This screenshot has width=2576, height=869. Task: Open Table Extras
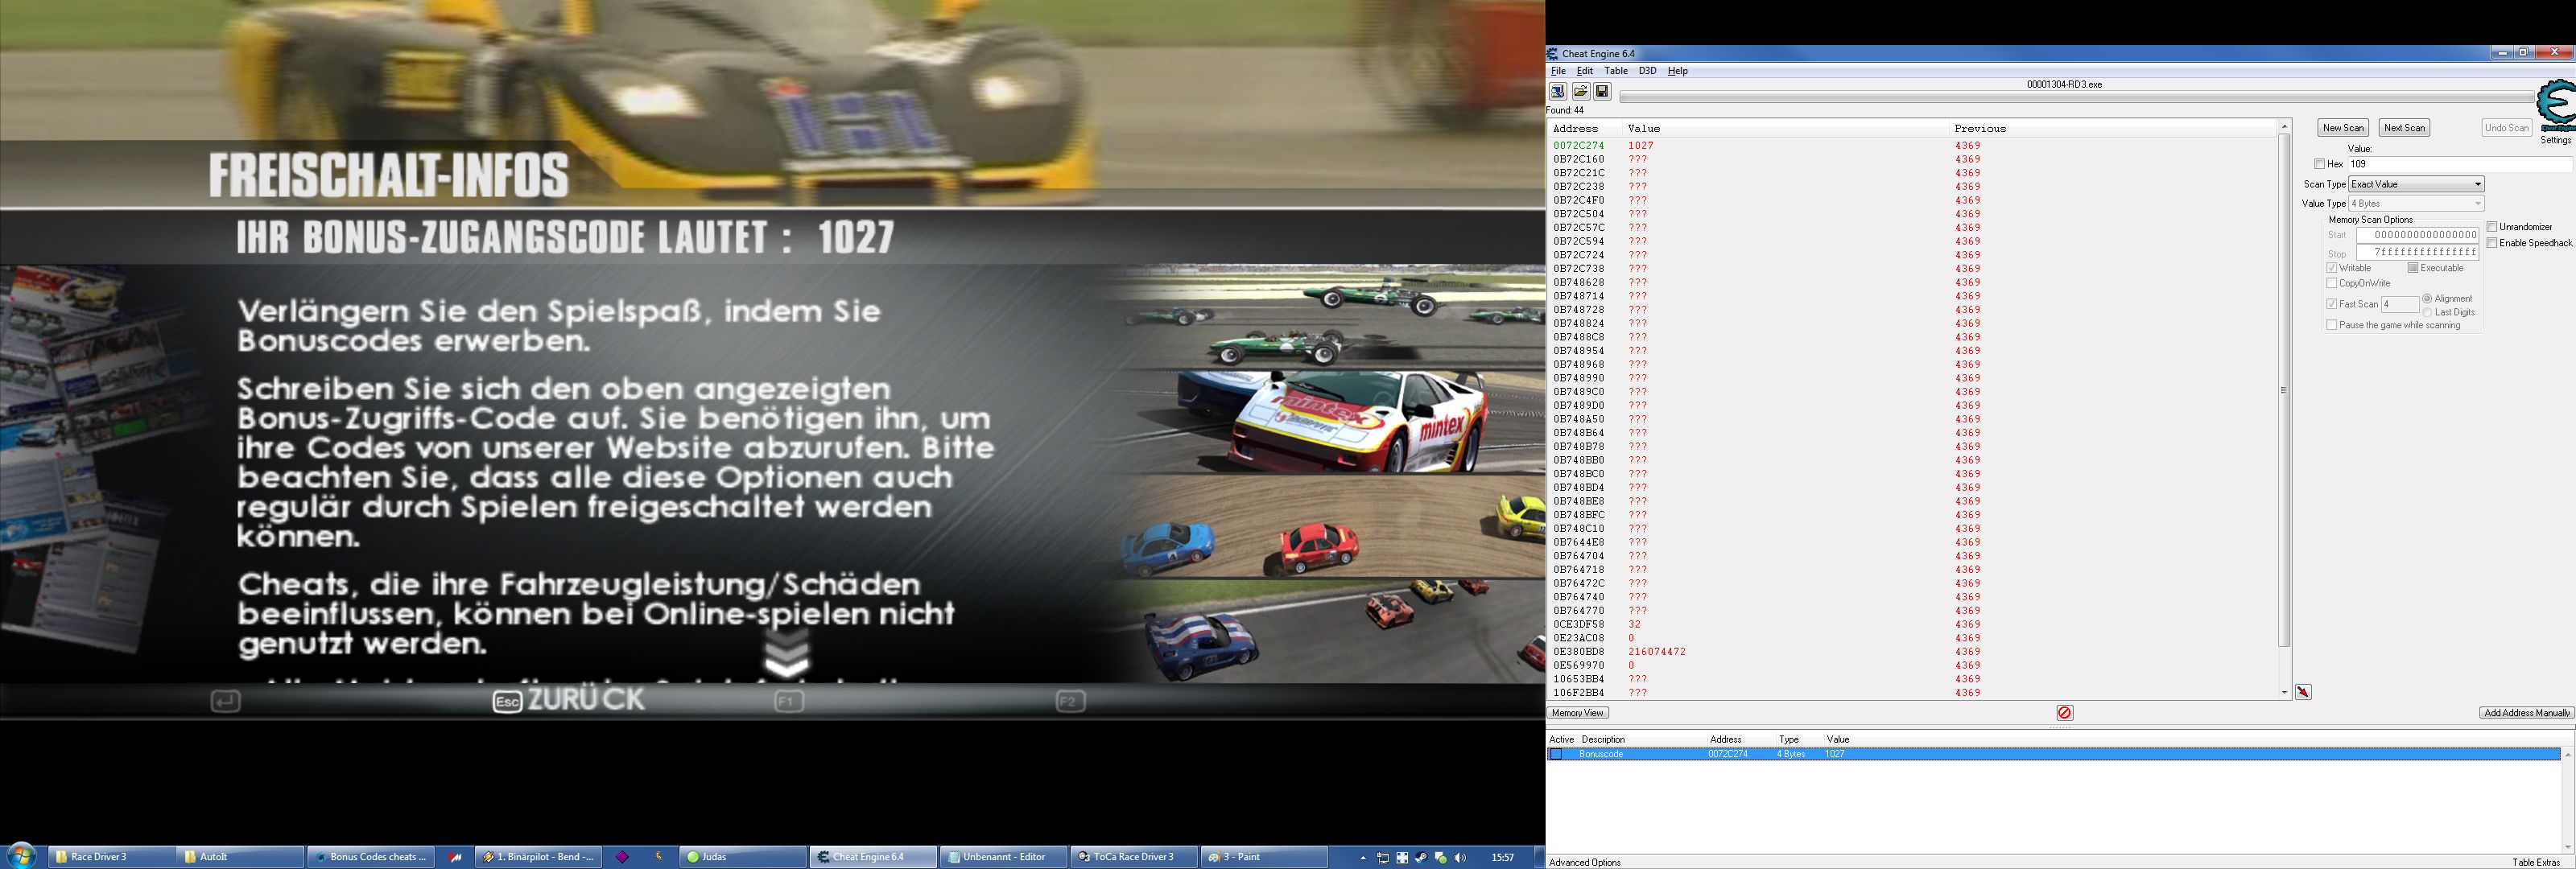[2536, 862]
